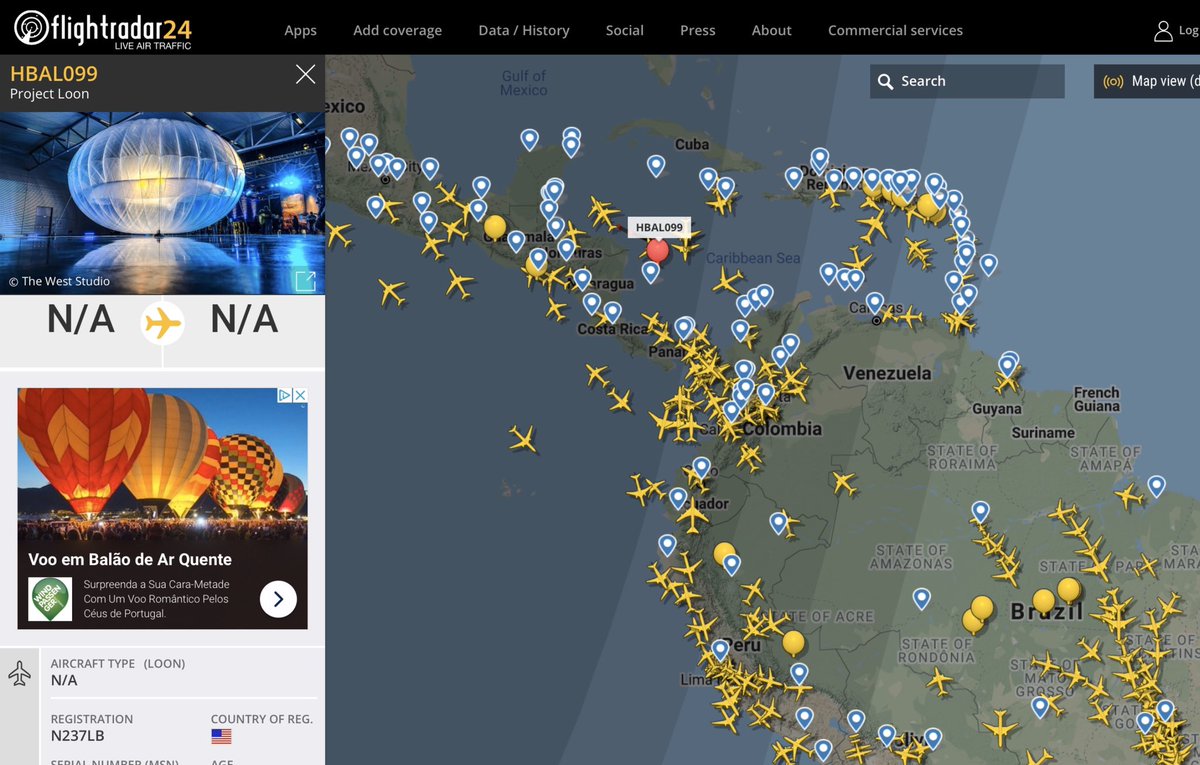Select the airport pin near Cuba
Image resolution: width=1200 pixels, height=765 pixels.
656,165
